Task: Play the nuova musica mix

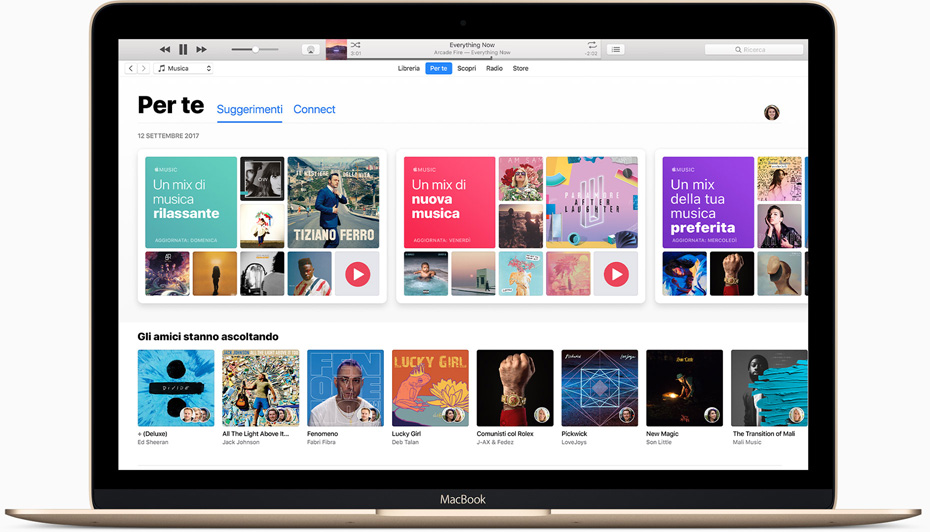Action: [616, 274]
